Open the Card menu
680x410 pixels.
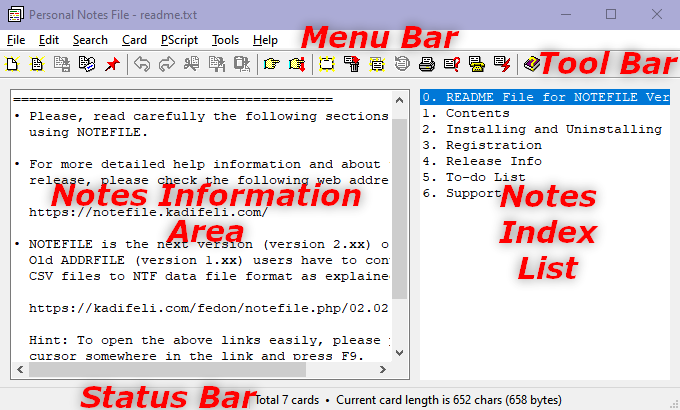tap(134, 40)
